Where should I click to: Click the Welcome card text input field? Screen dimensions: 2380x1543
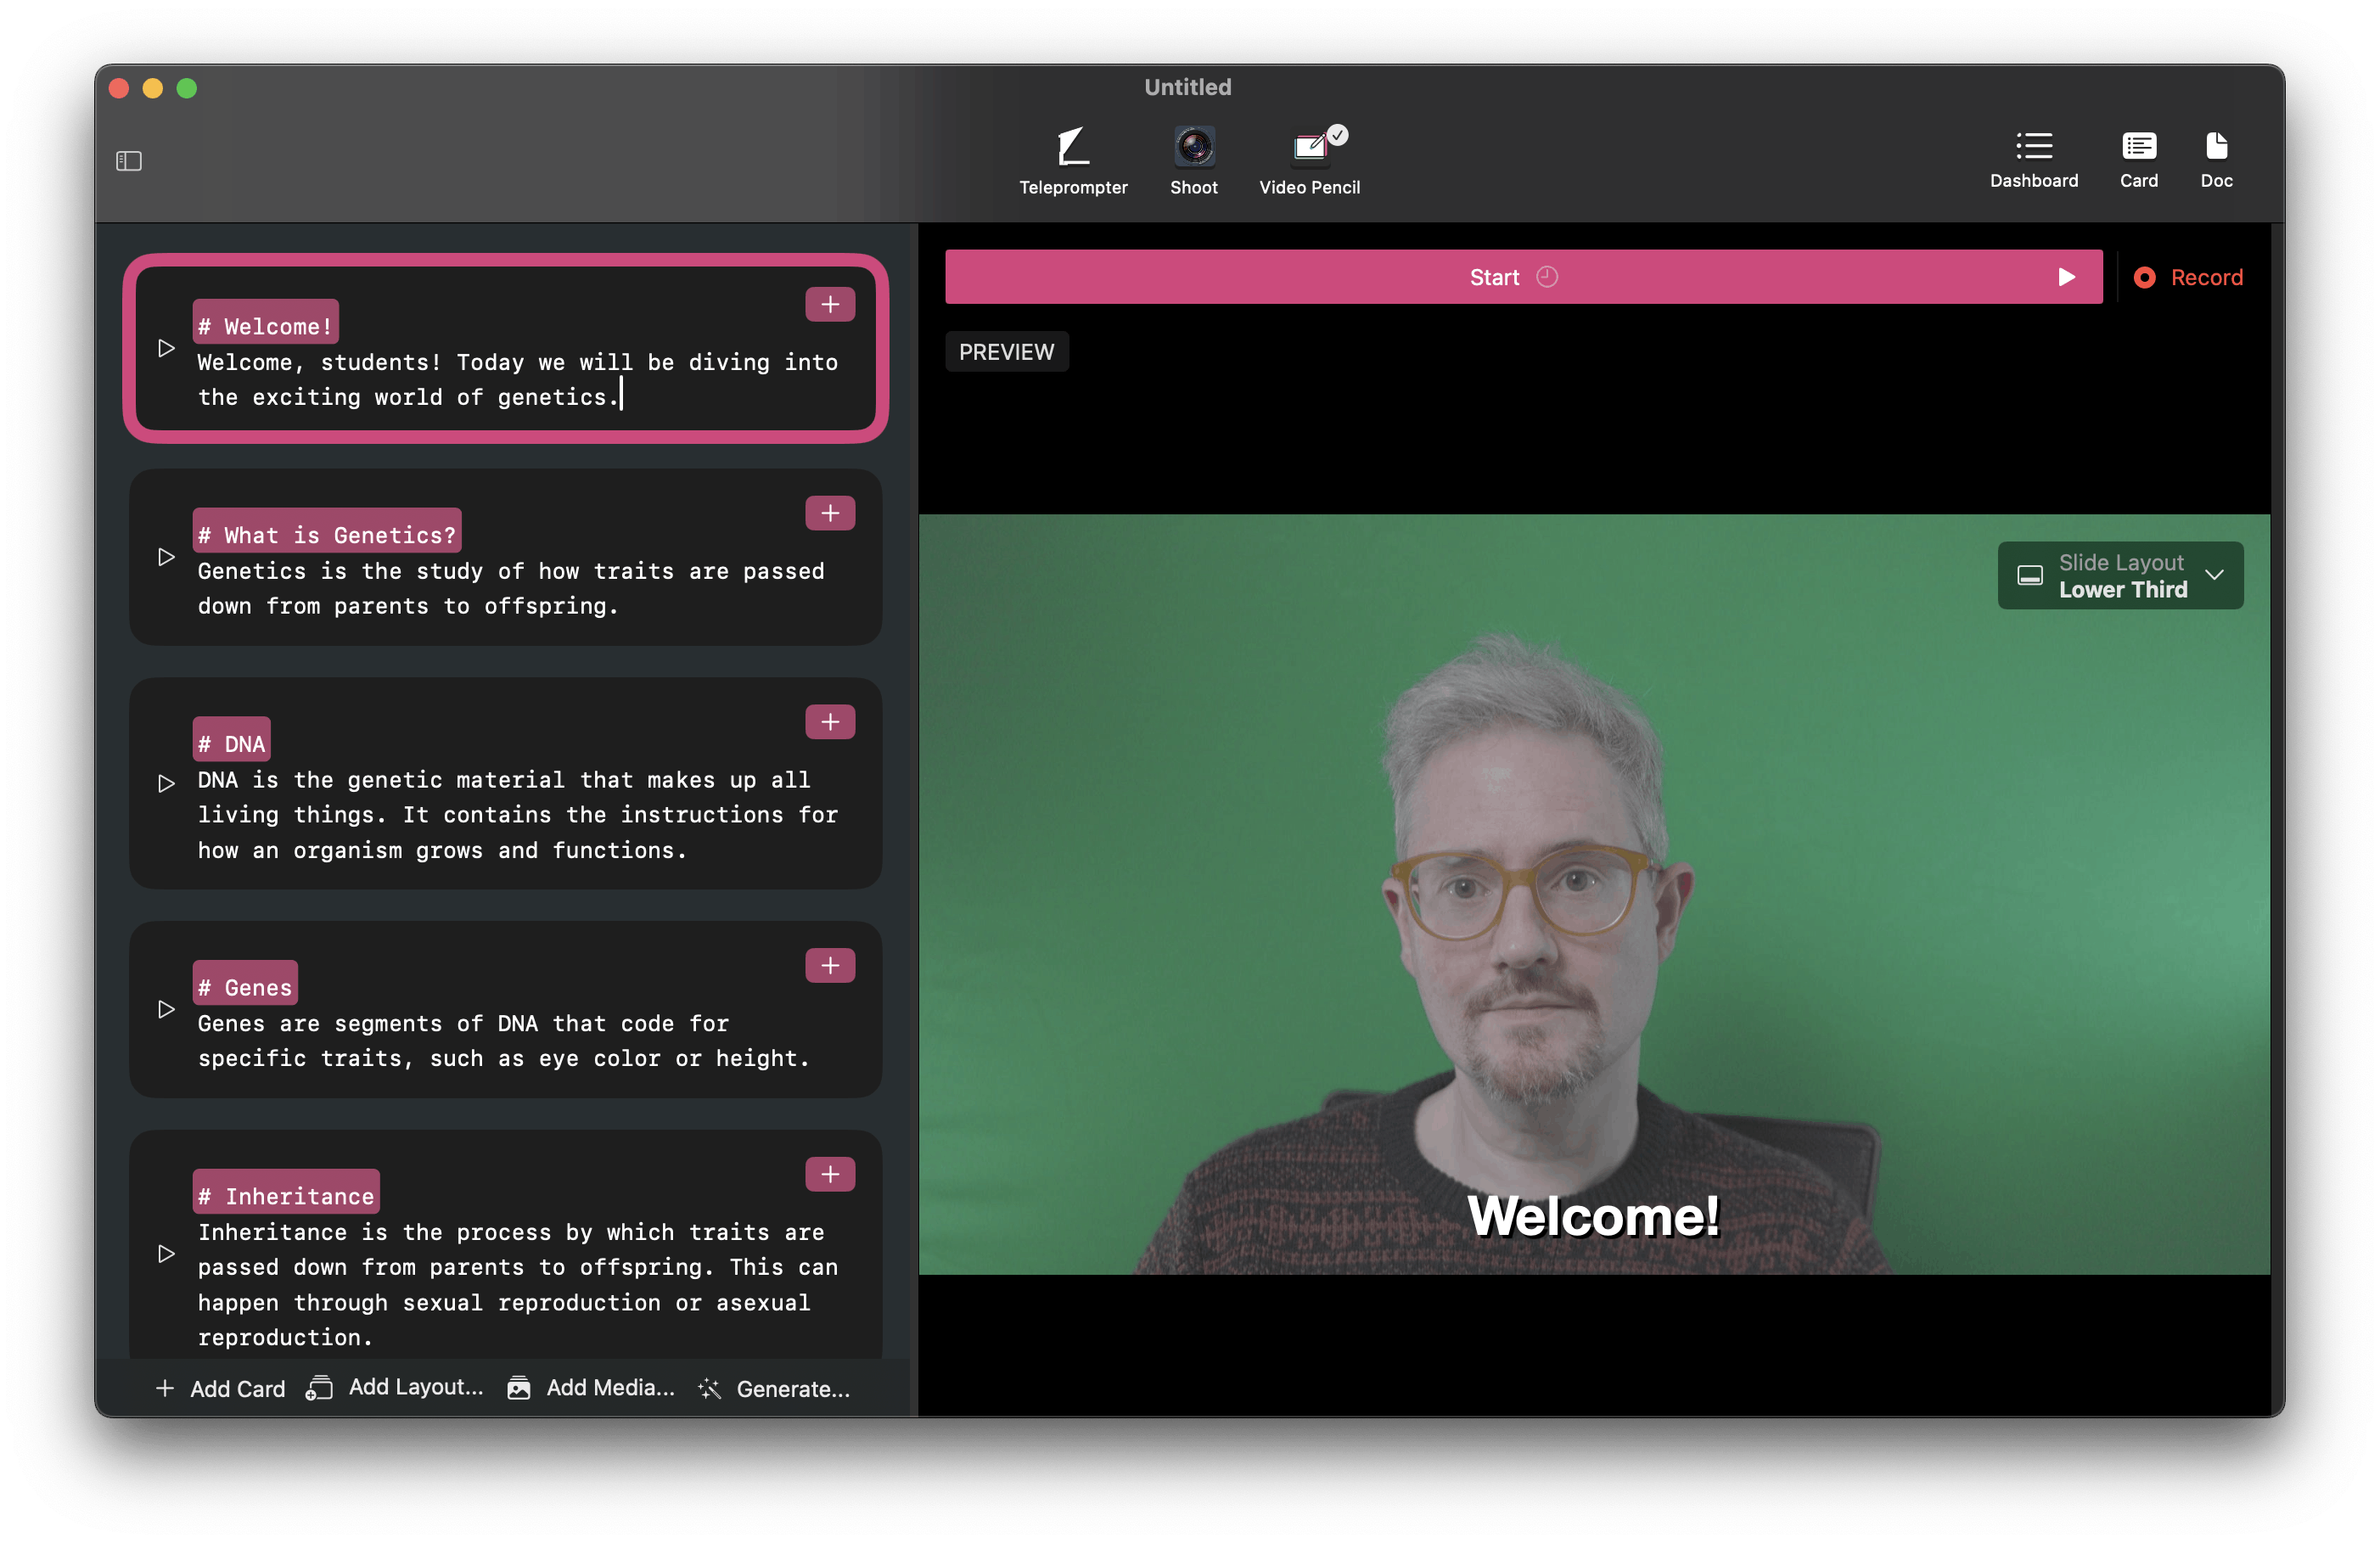(x=517, y=378)
